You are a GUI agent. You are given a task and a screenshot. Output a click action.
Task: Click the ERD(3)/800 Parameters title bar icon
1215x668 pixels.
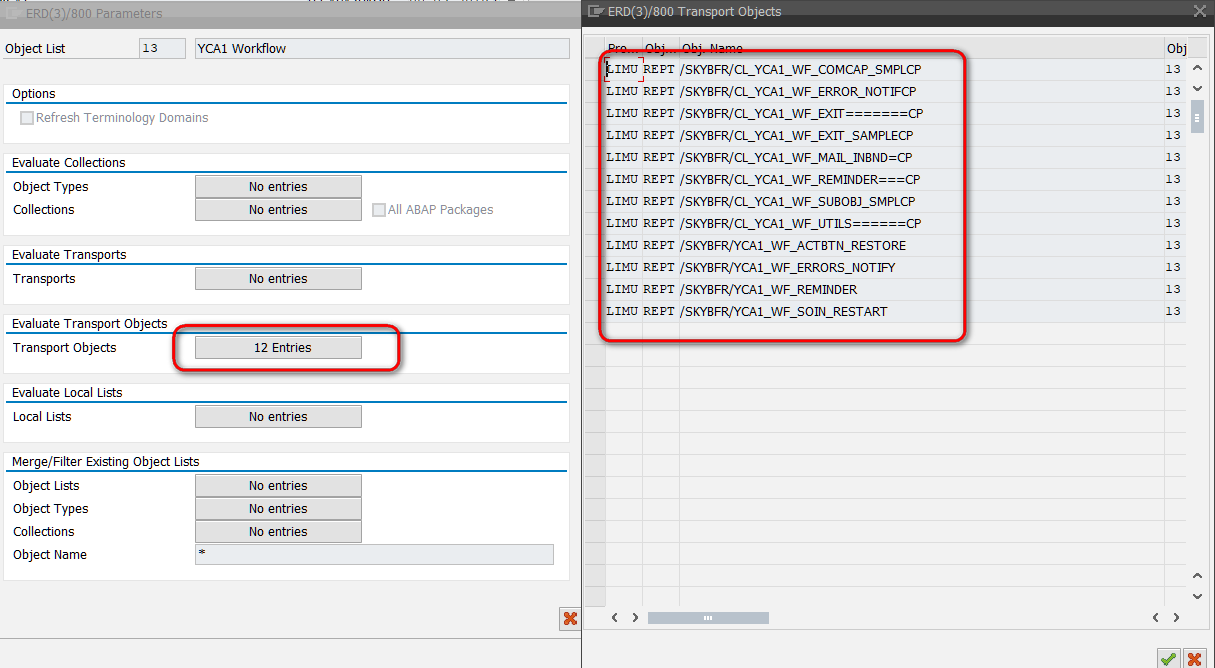pyautogui.click(x=13, y=13)
